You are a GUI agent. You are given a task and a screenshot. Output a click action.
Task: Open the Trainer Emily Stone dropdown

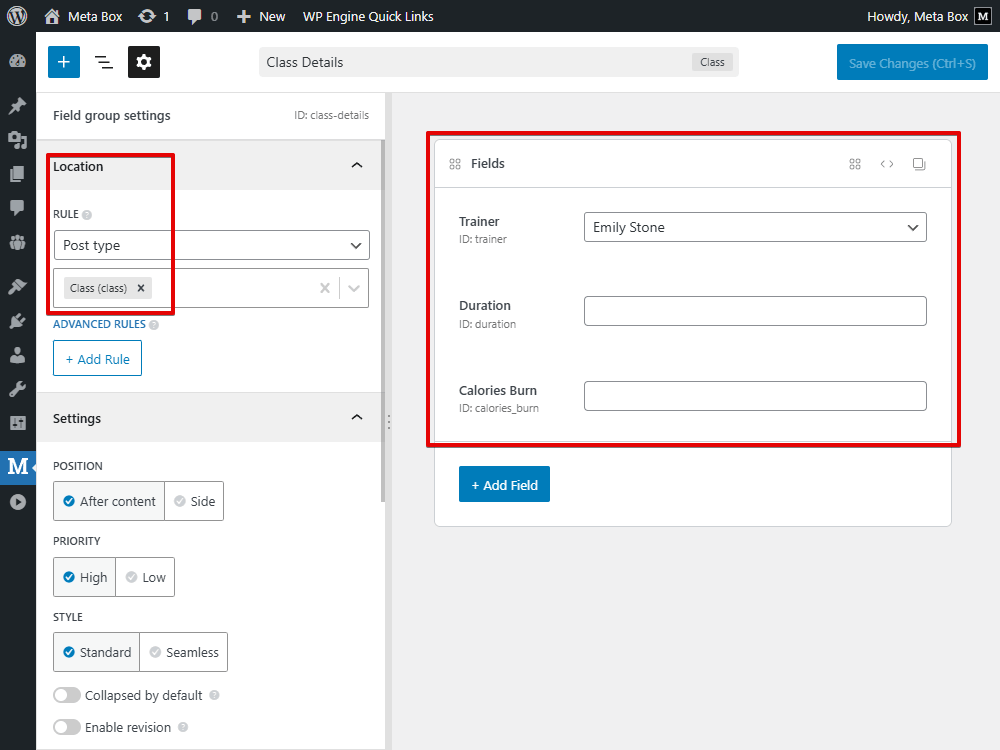[x=755, y=227]
